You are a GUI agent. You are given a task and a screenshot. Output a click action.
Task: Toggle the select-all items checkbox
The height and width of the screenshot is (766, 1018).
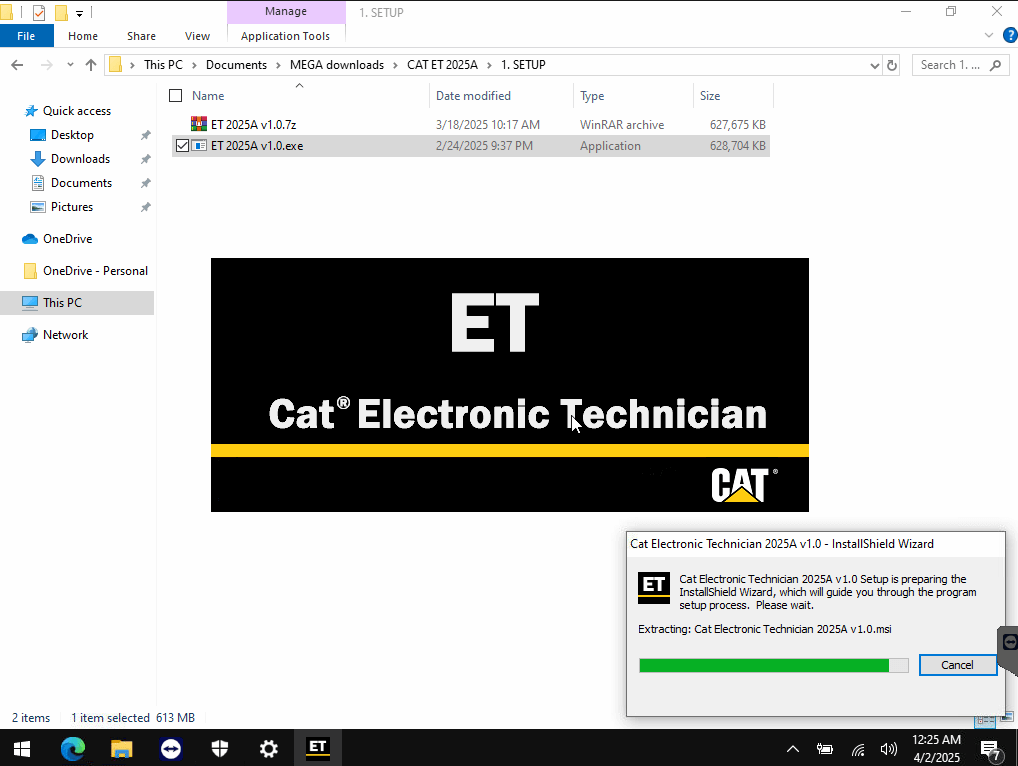[176, 96]
